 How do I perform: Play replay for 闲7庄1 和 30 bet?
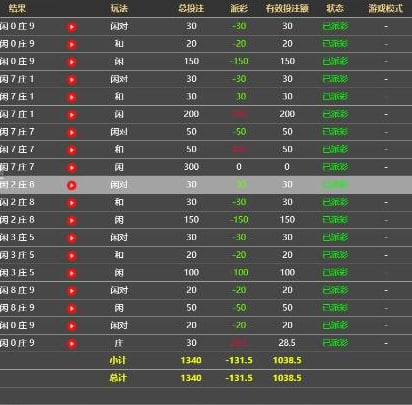coord(72,97)
